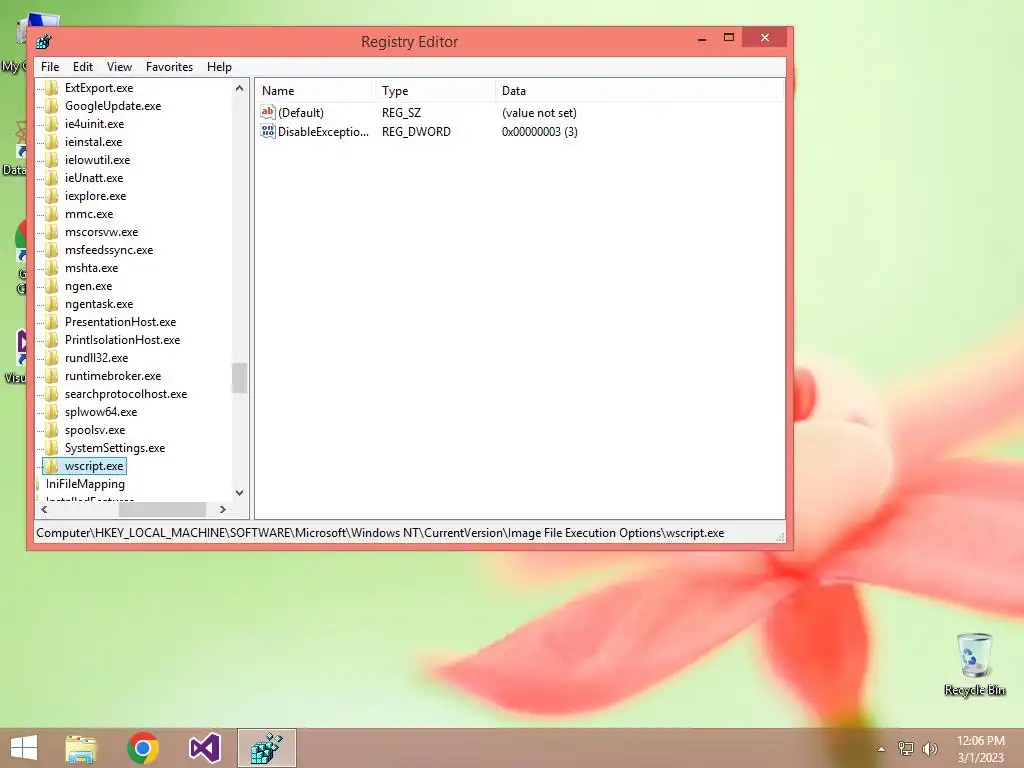Open the Edit menu

tap(82, 67)
